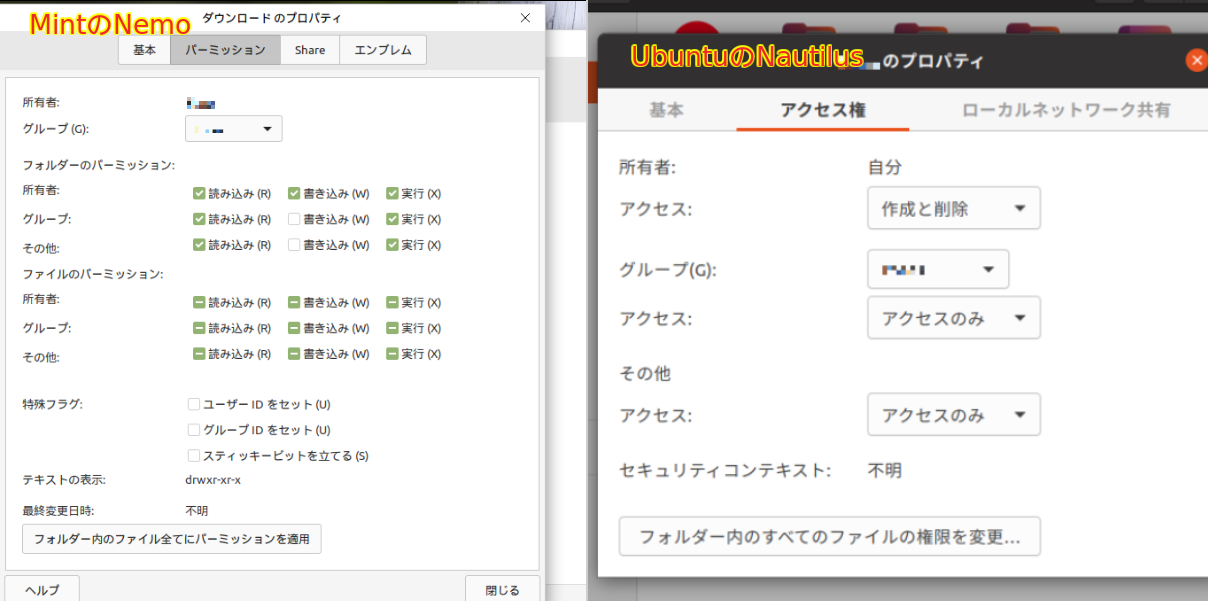Image resolution: width=1208 pixels, height=601 pixels.
Task: Open the グループ(G) dropdown in Nautilus
Action: tap(938, 269)
